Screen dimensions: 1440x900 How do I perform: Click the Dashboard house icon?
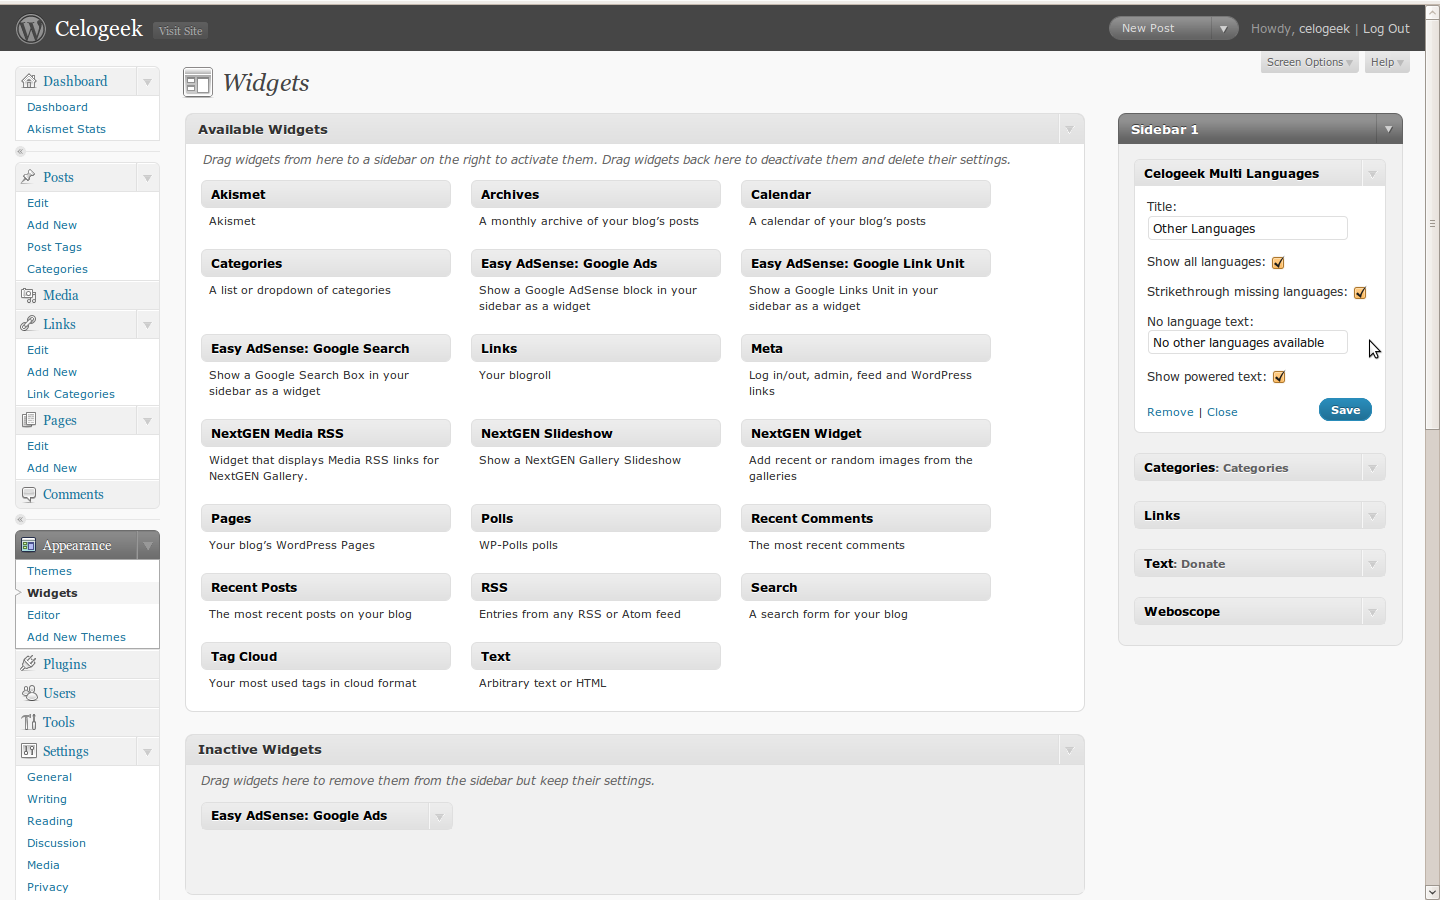click(29, 81)
